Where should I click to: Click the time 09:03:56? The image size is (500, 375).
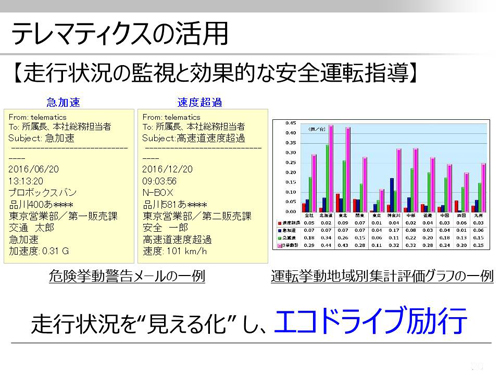click(160, 181)
